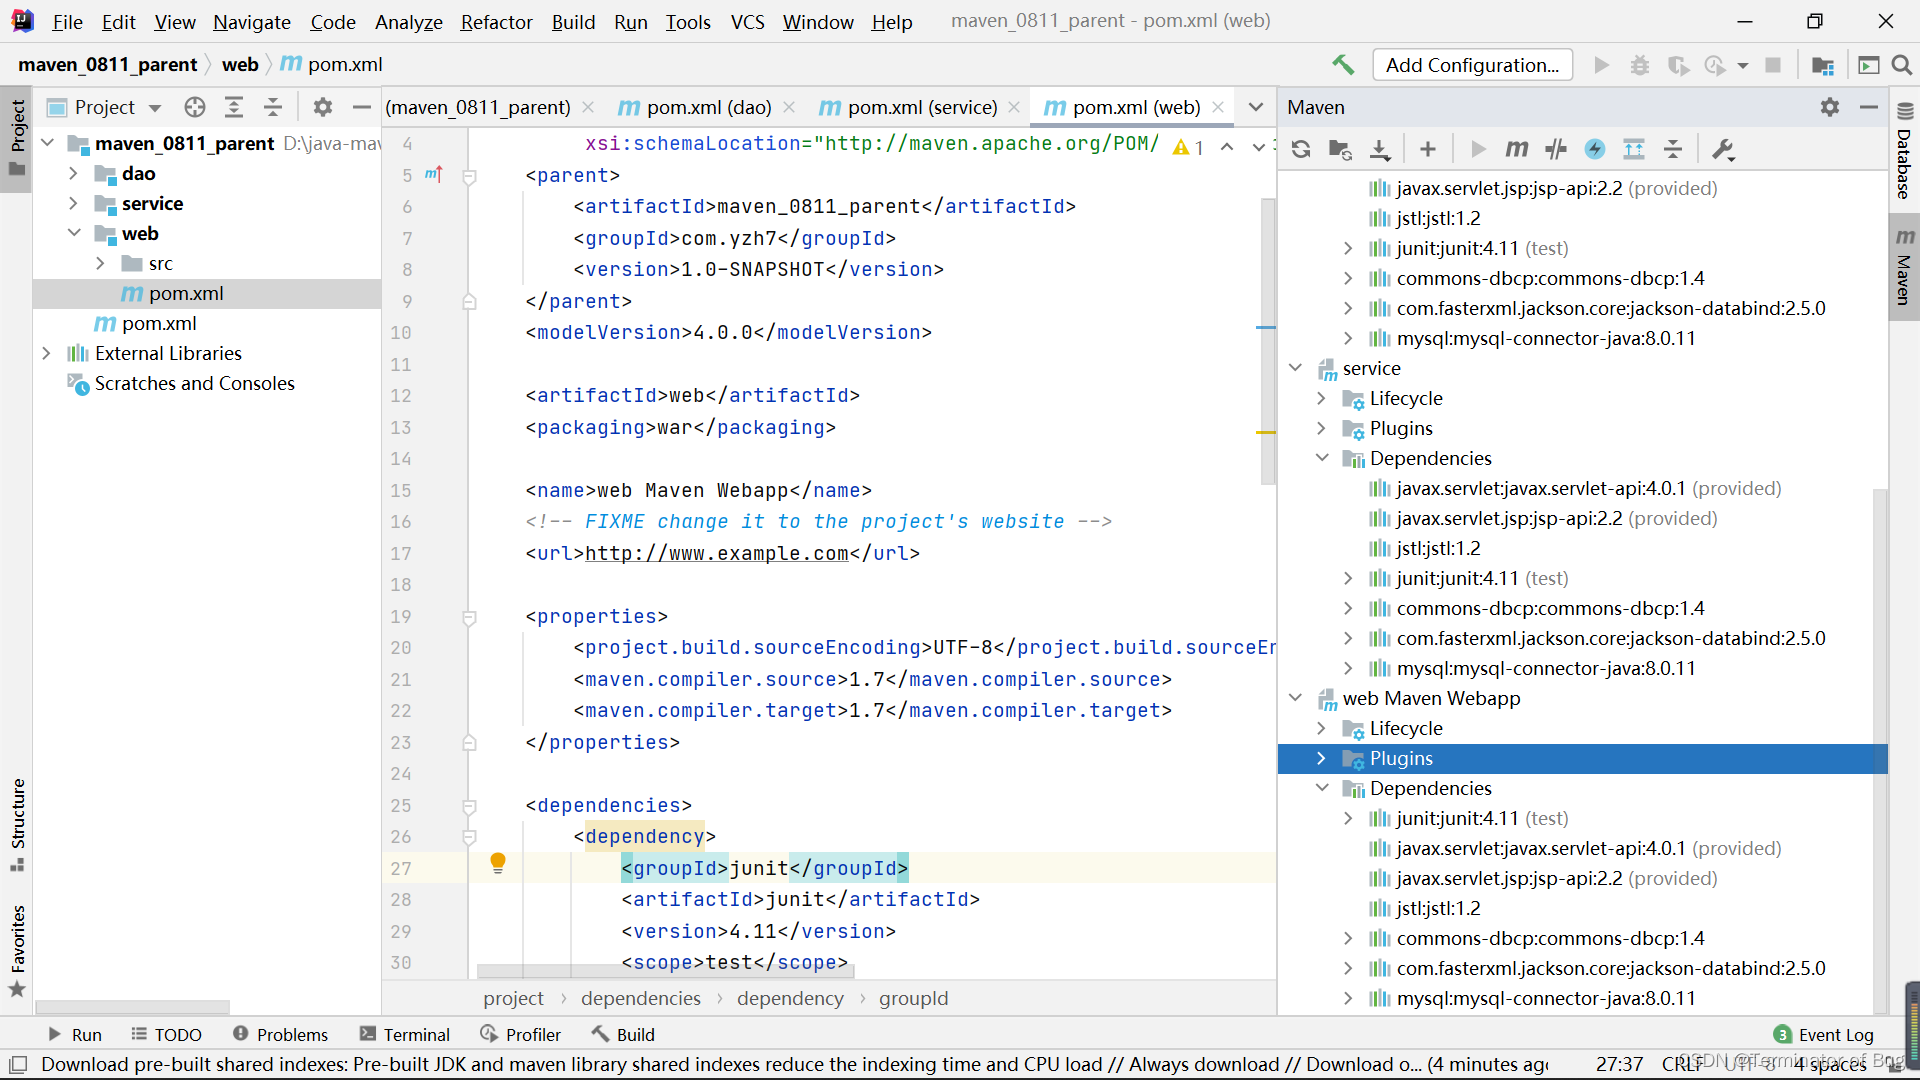Open Project panel gear settings
Screen dimensions: 1920x1080
[323, 107]
